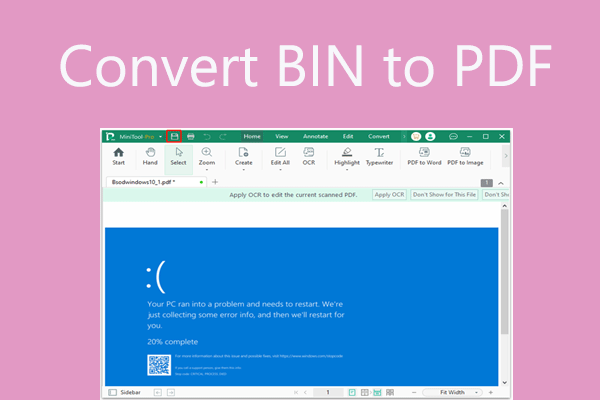This screenshot has height=400, width=600.
Task: Switch to the Edit tab
Action: click(x=348, y=136)
